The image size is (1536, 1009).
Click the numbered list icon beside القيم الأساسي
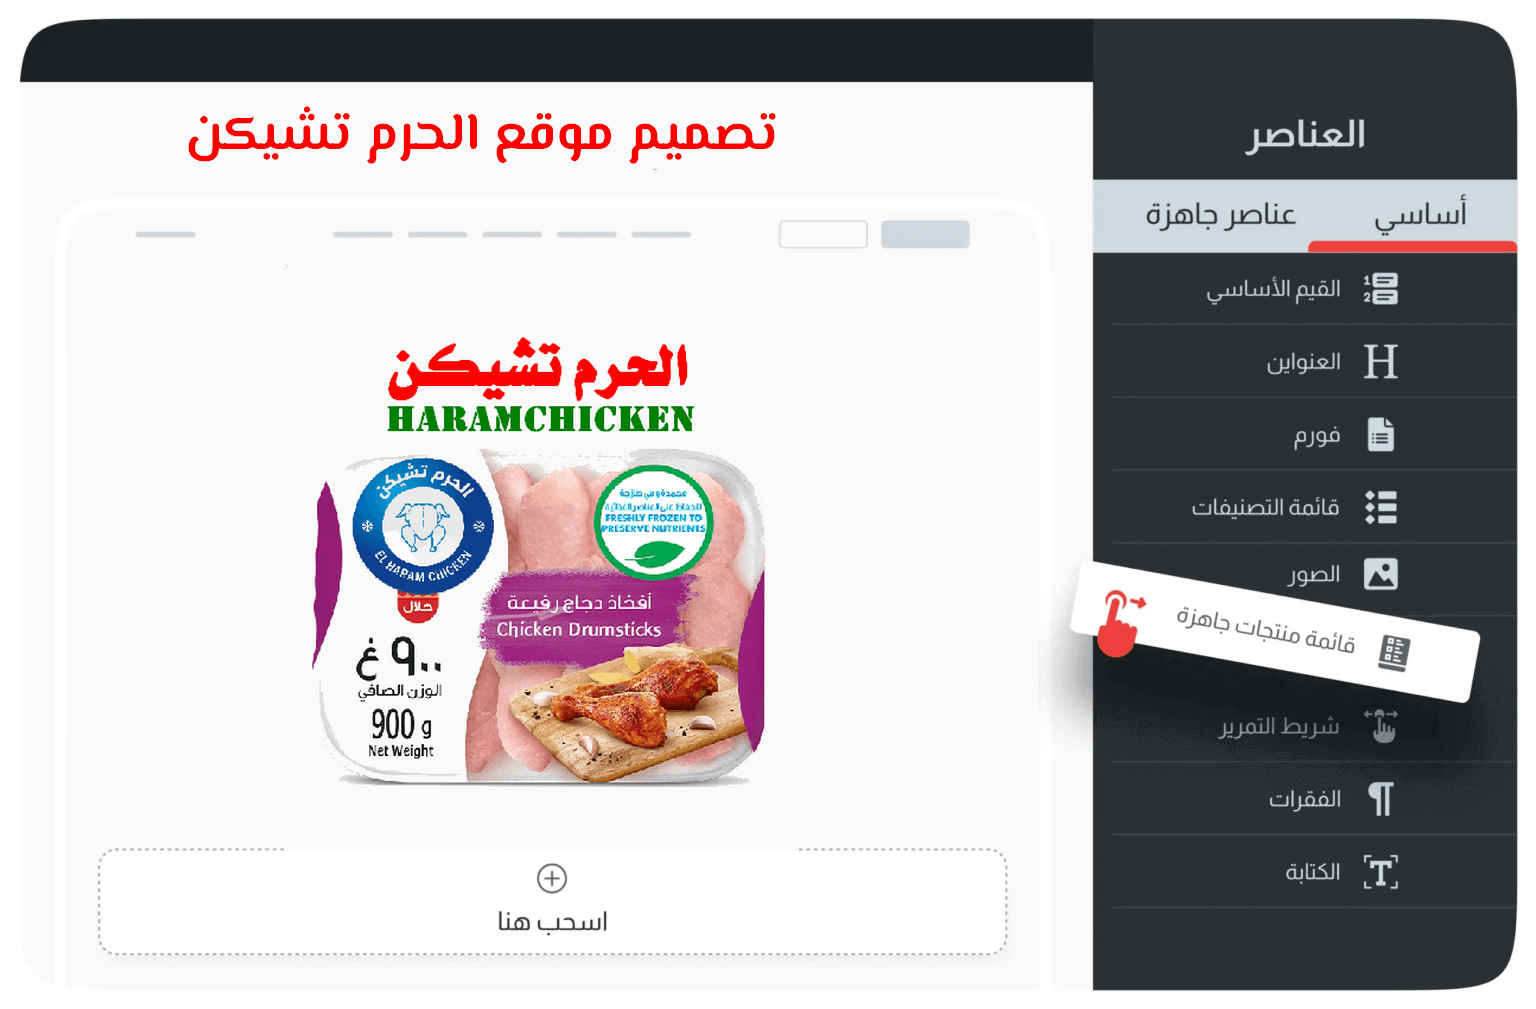tap(1381, 289)
